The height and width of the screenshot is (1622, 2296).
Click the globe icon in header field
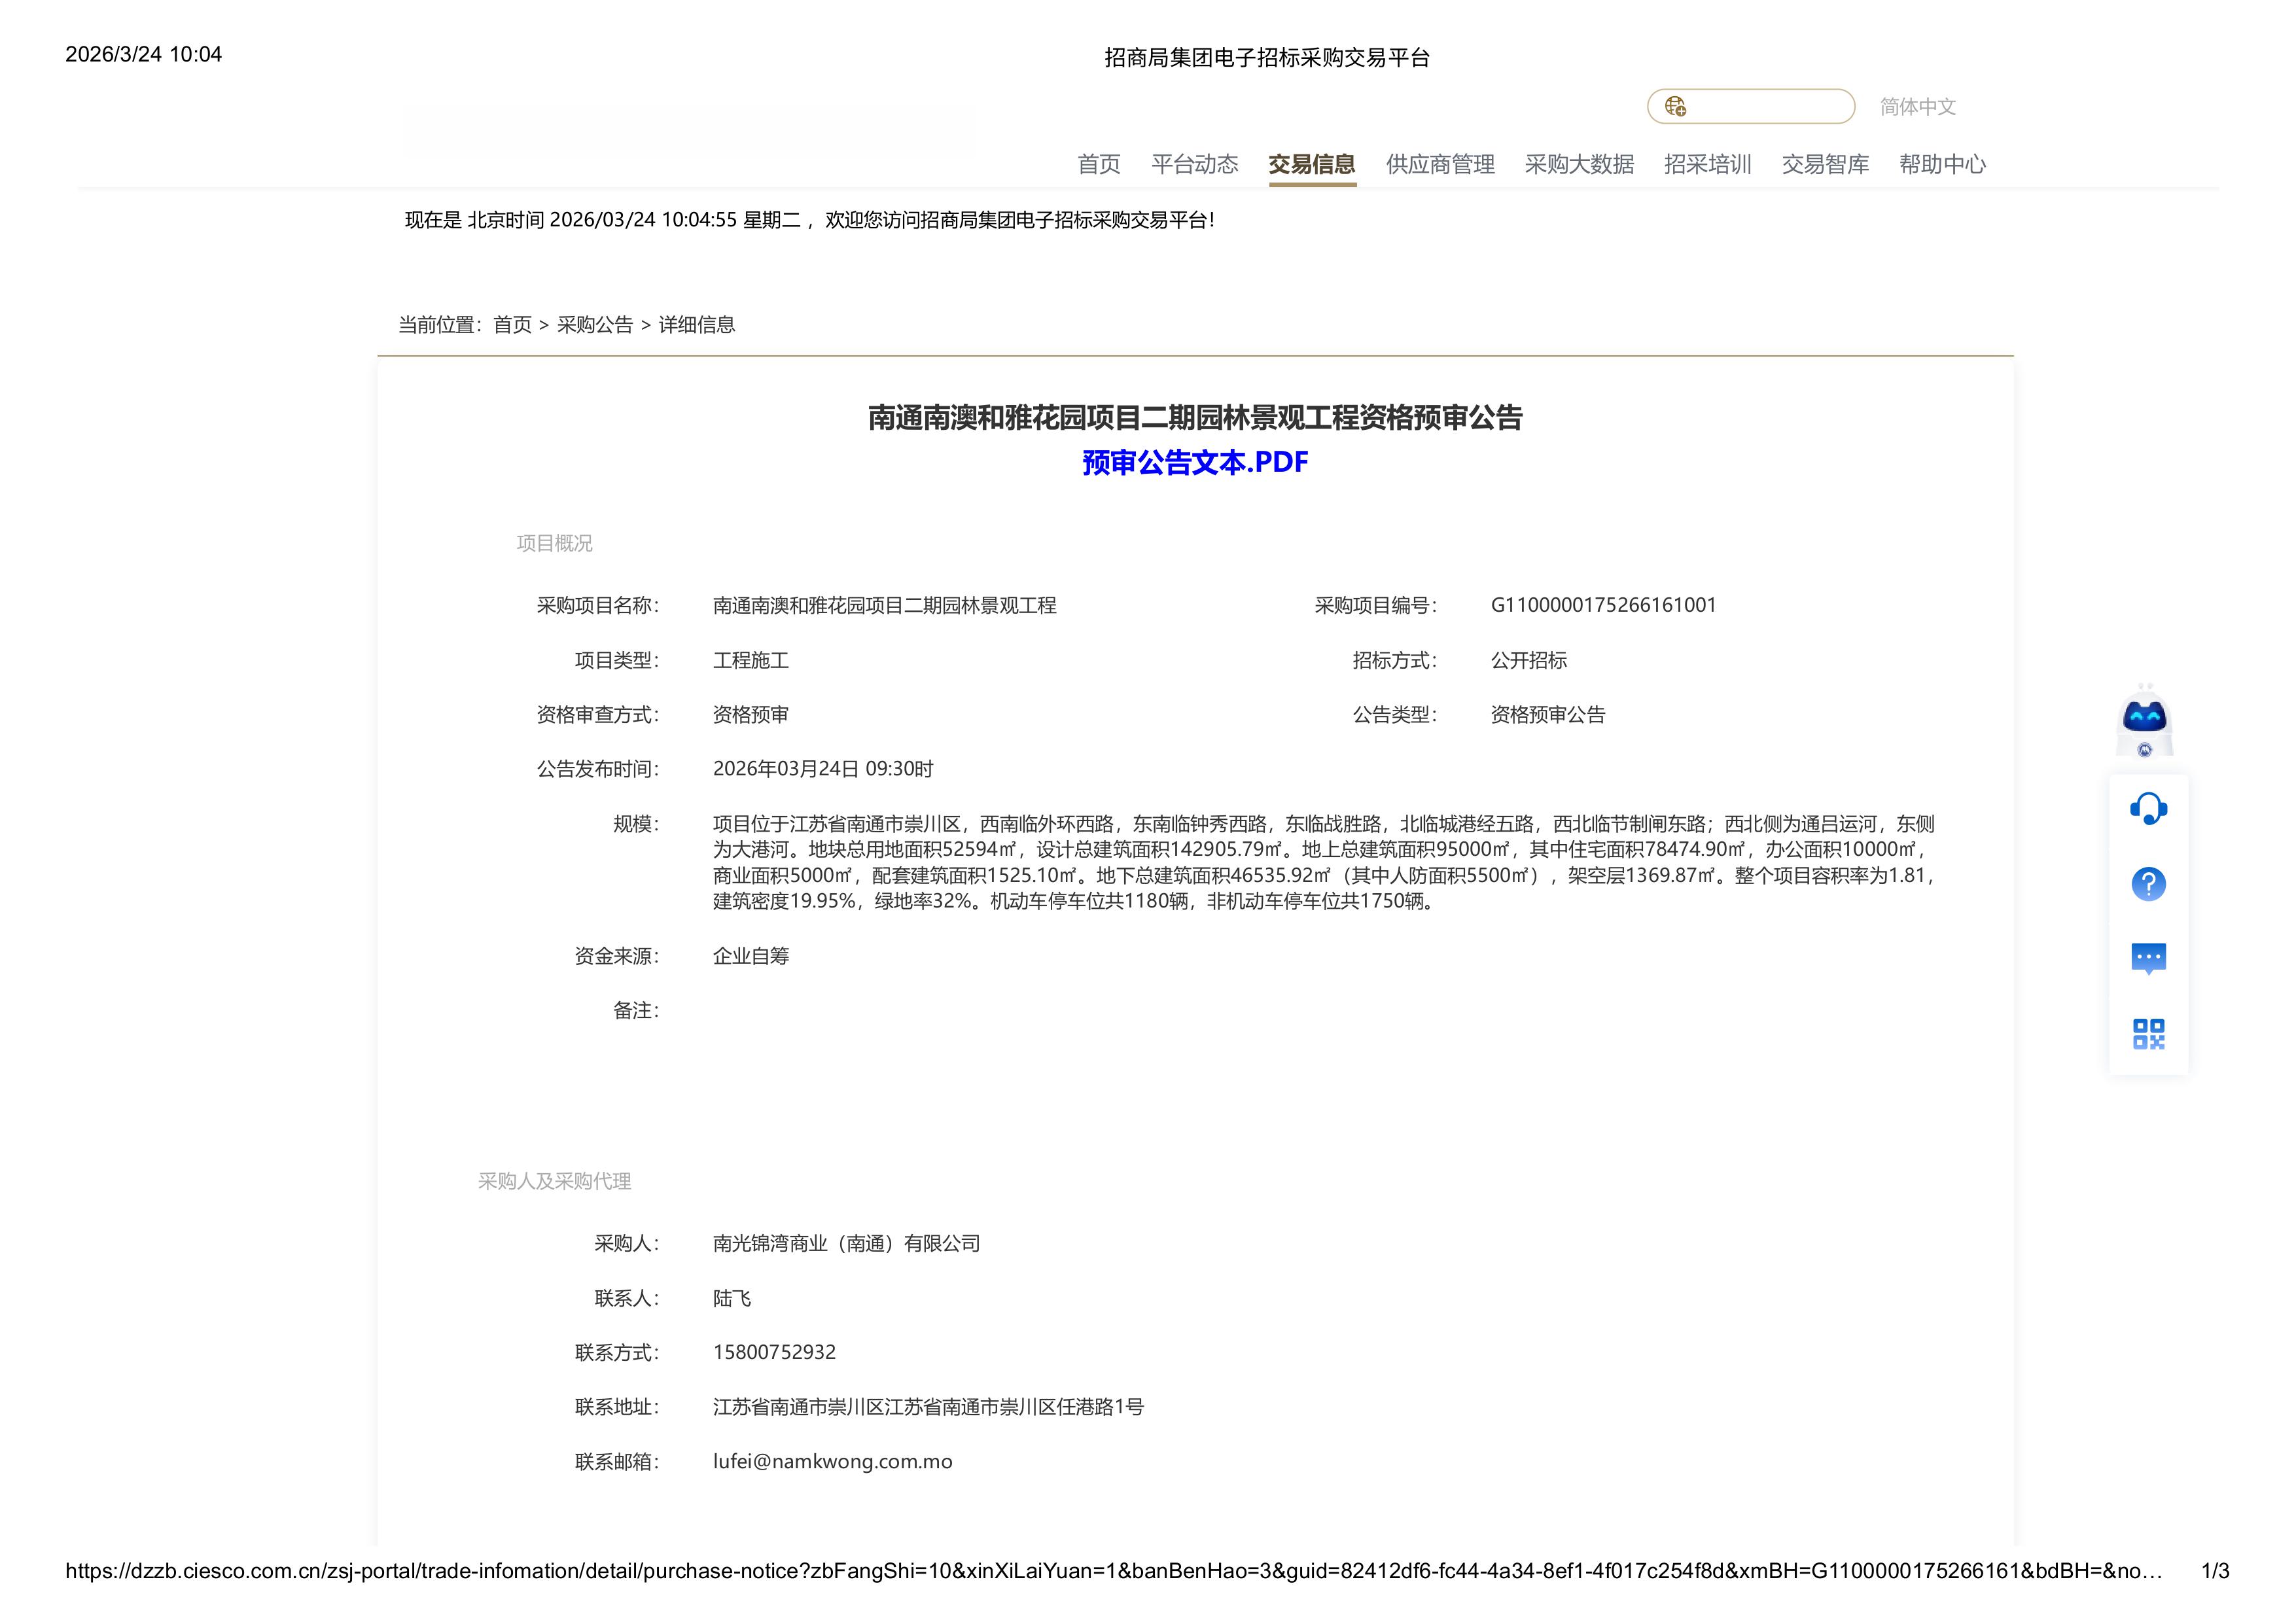[x=1675, y=106]
